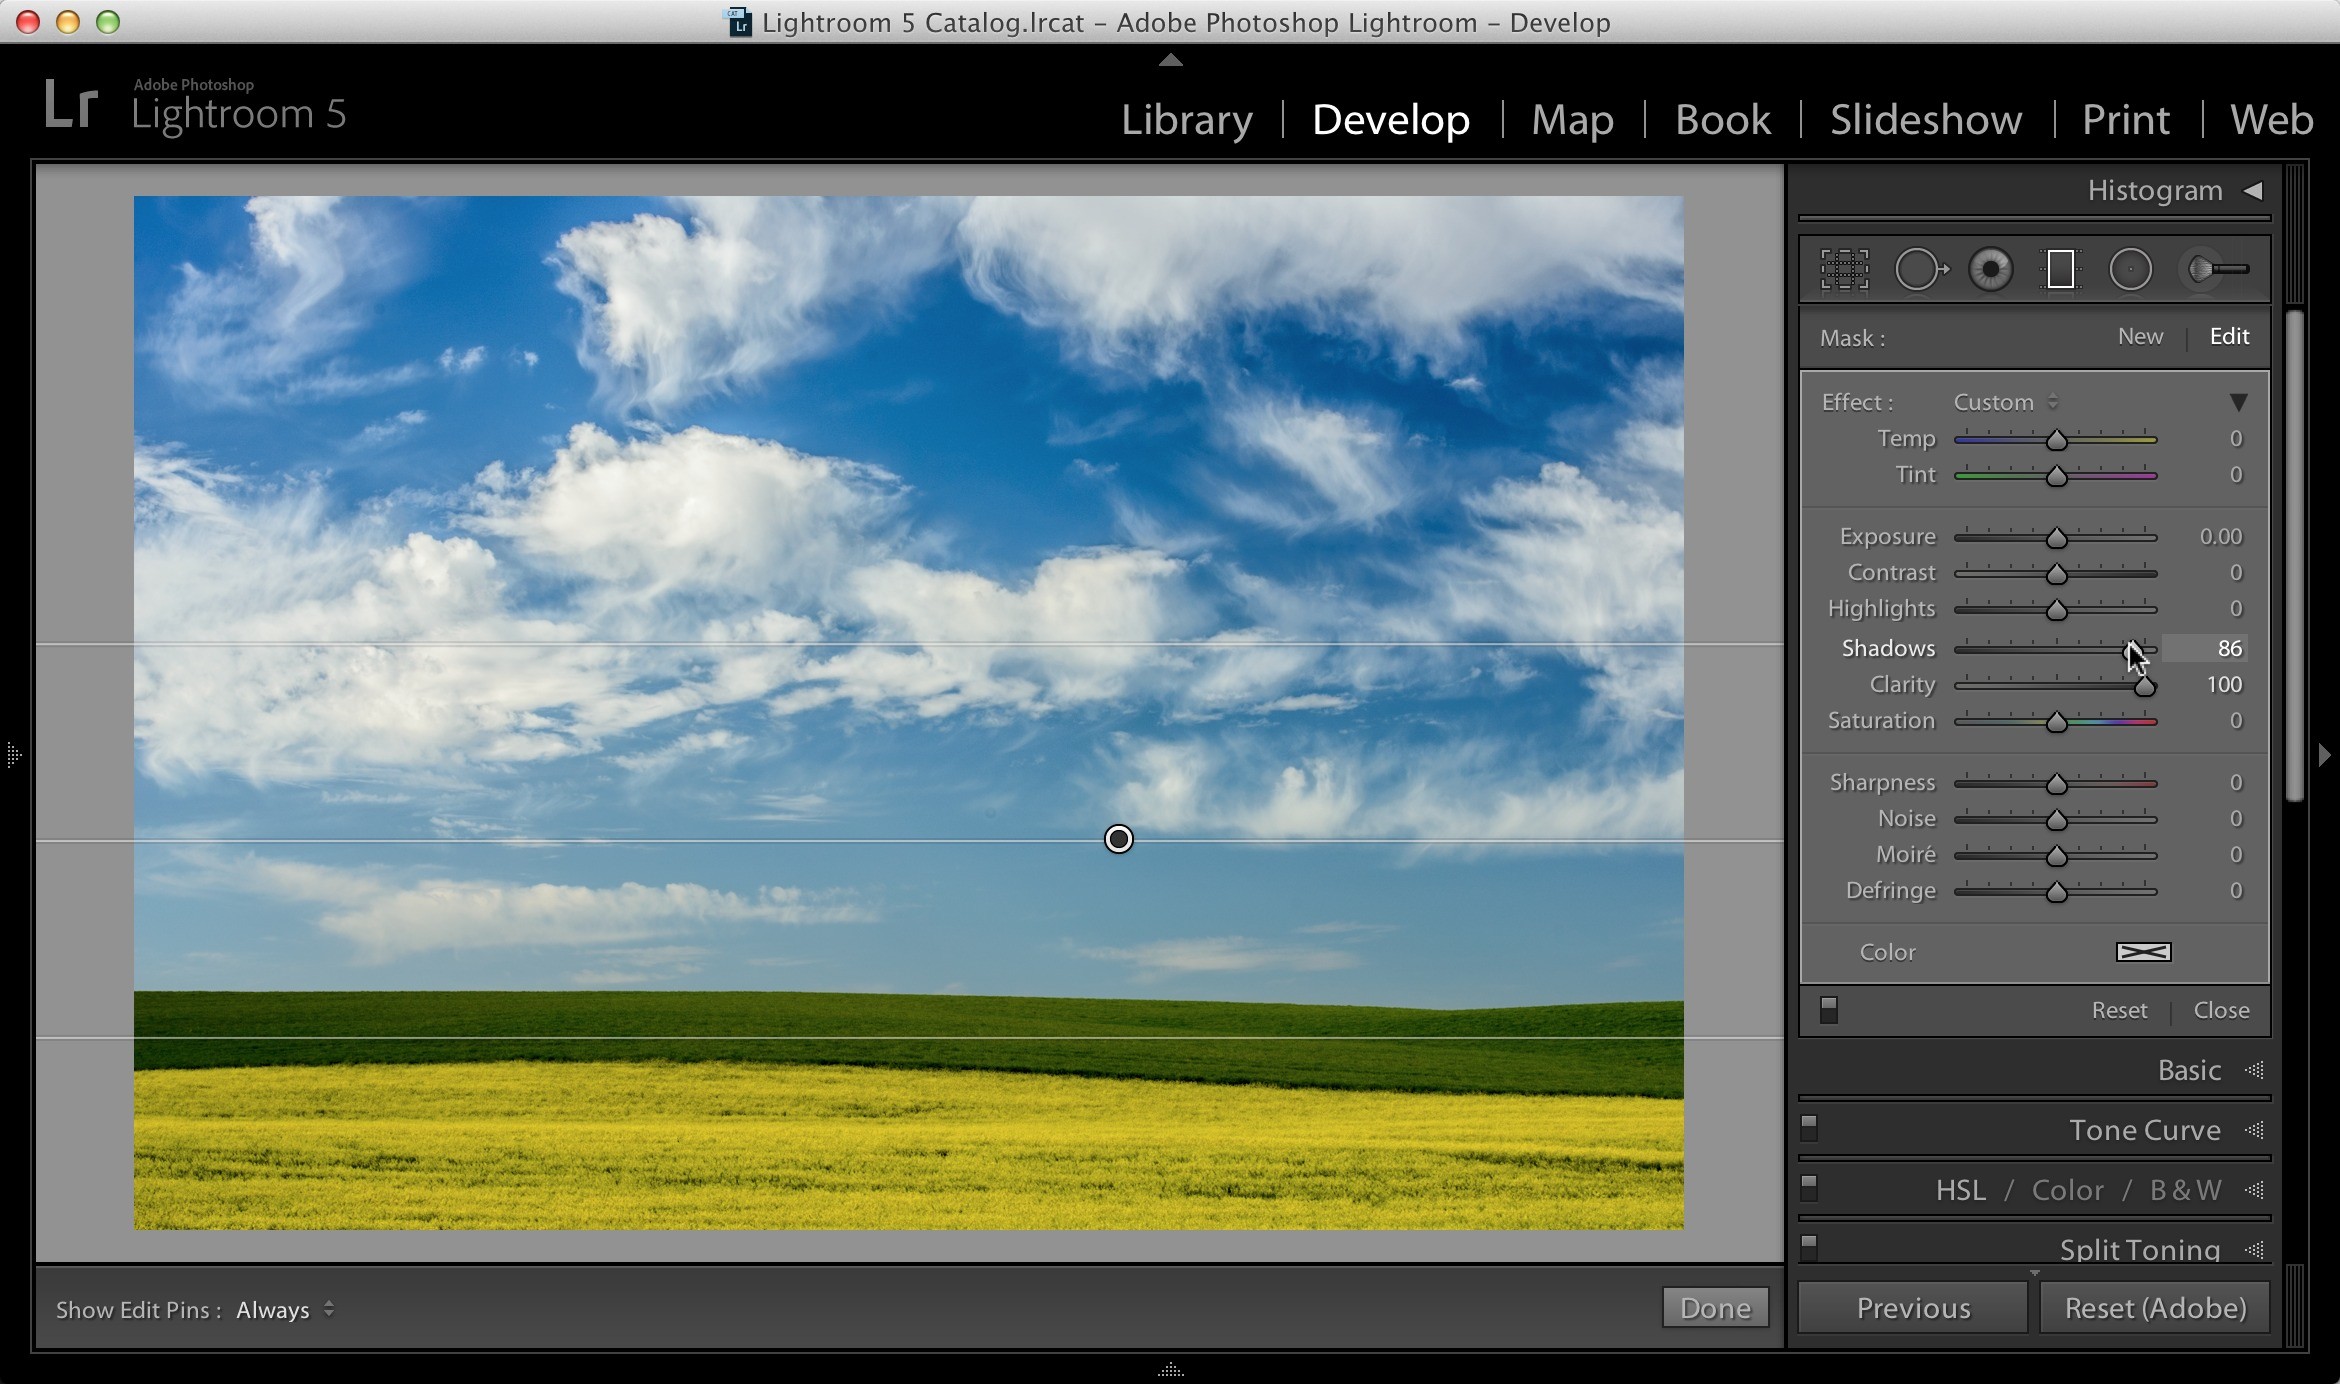Open the Slideshow module
This screenshot has width=2340, height=1384.
1925,119
